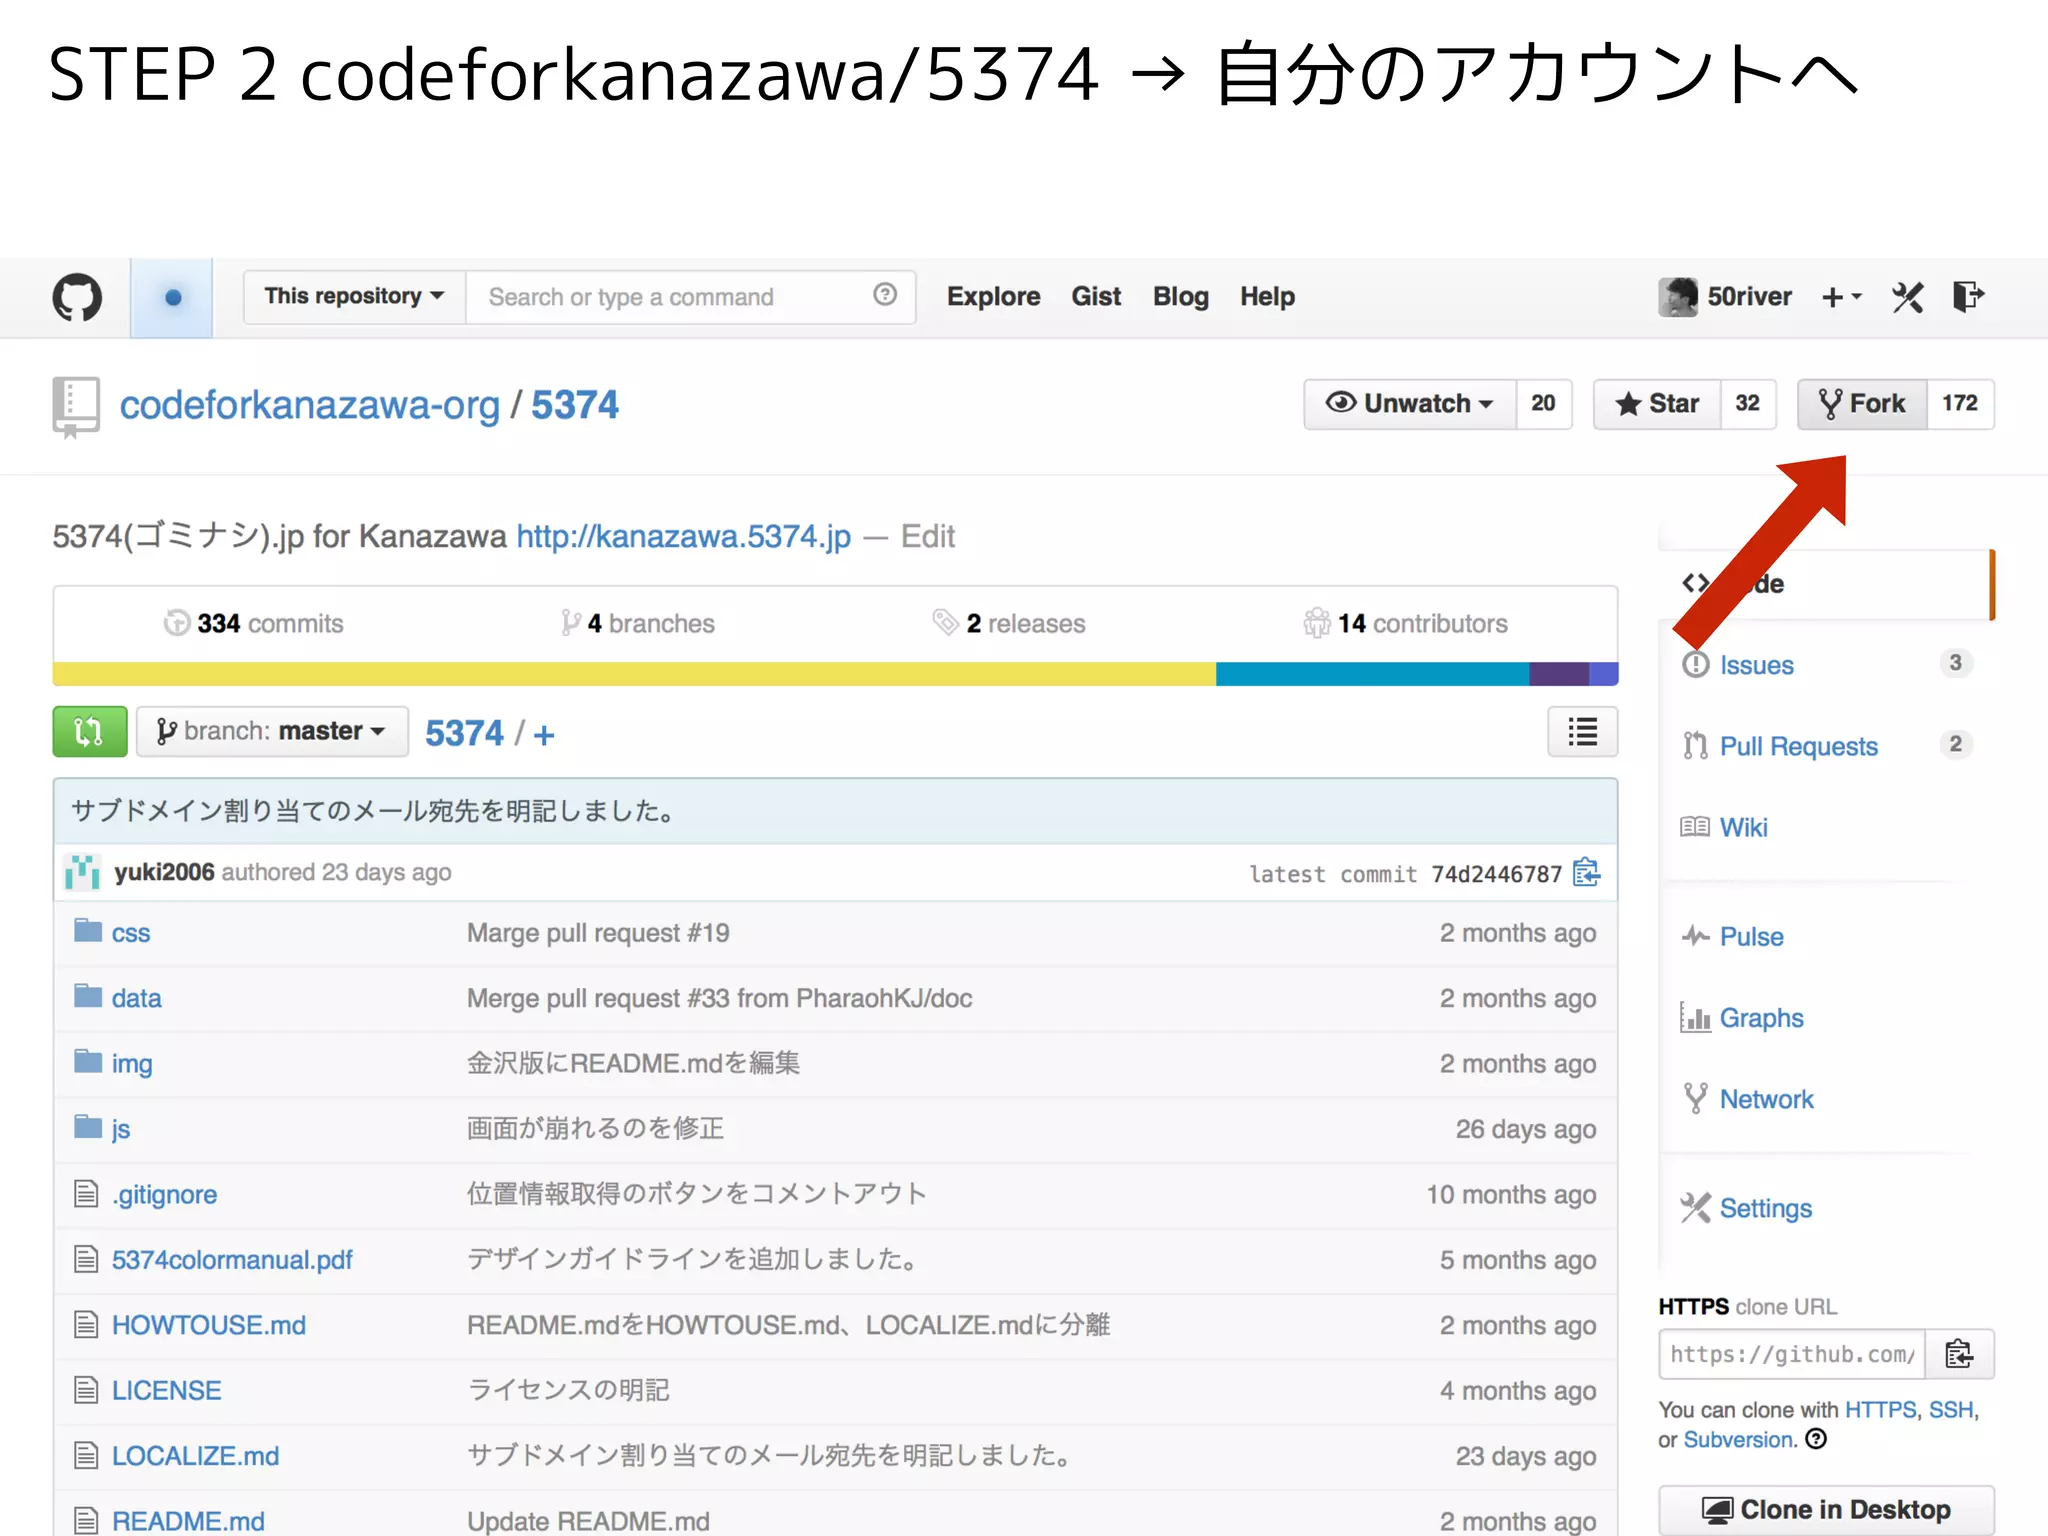Click the Wiki book icon
Viewport: 2048px width, 1536px height.
click(1695, 827)
